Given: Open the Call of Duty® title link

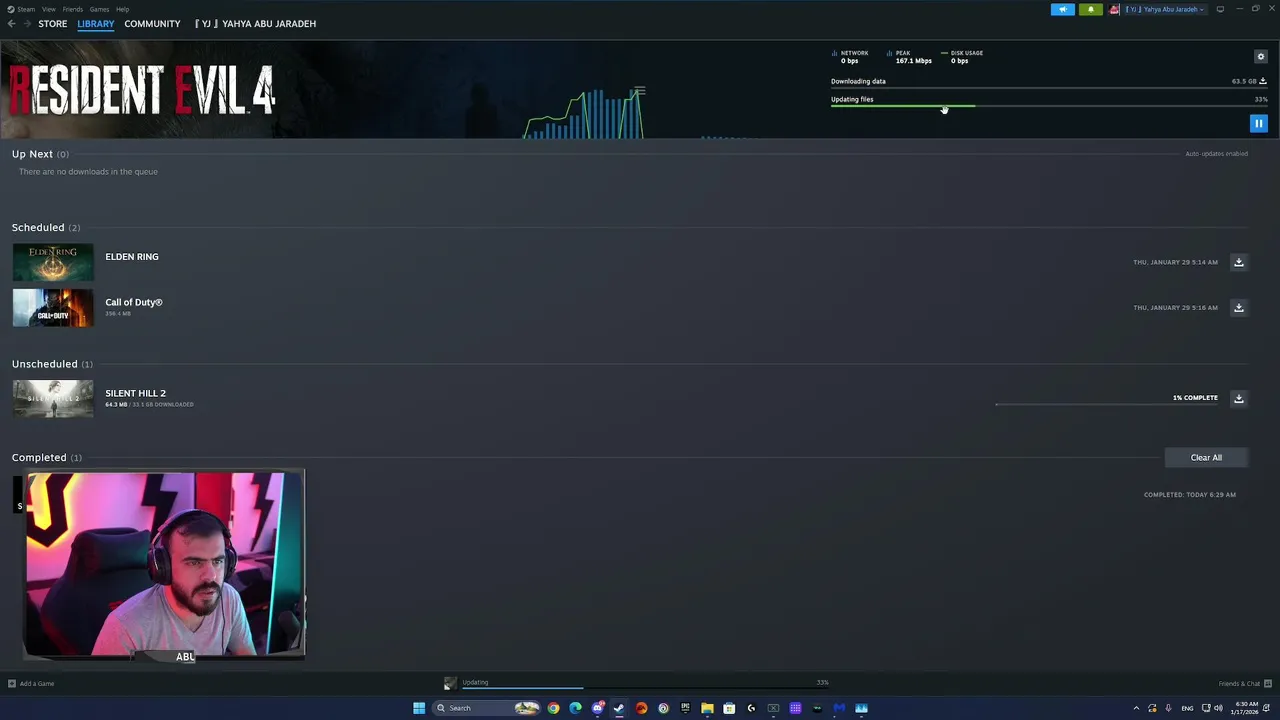Looking at the screenshot, I should (x=134, y=302).
